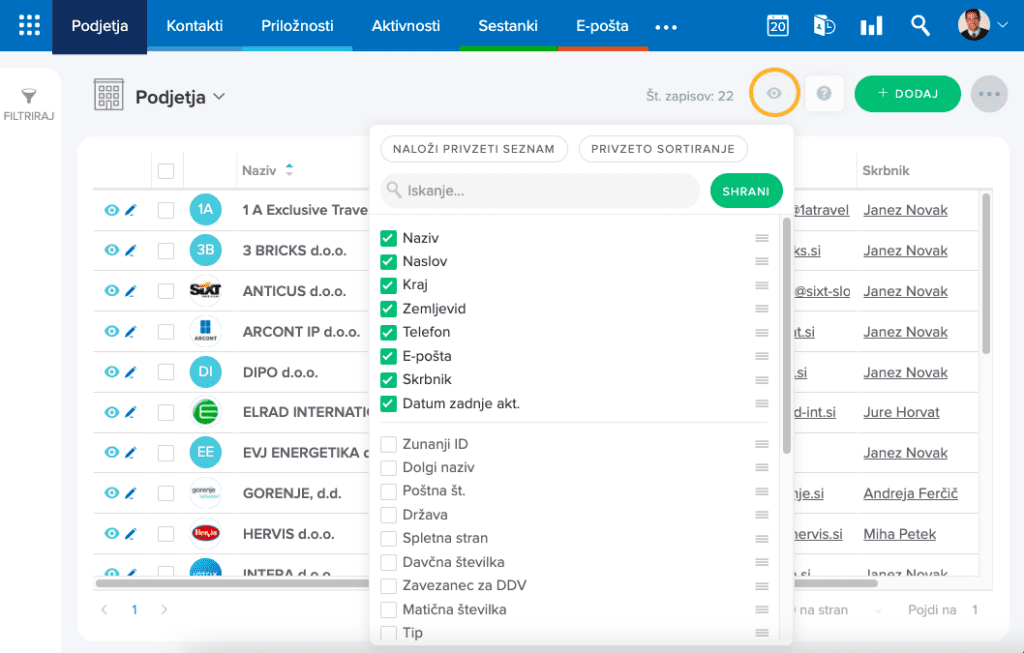Uncheck the Zemljevid column checkbox
The height and width of the screenshot is (653, 1024).
pyautogui.click(x=389, y=309)
